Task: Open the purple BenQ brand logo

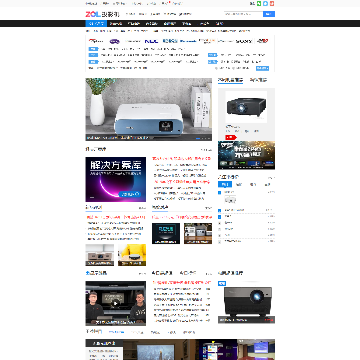Action: [115, 41]
